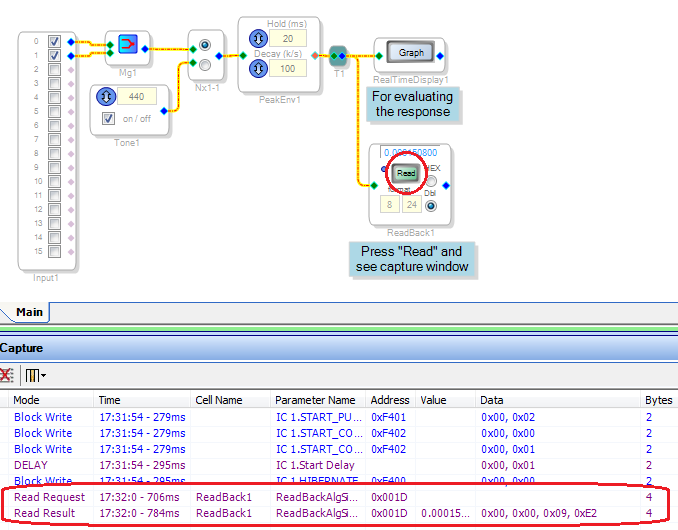This screenshot has width=678, height=530.
Task: Clear the capture window log
Action: (7, 375)
